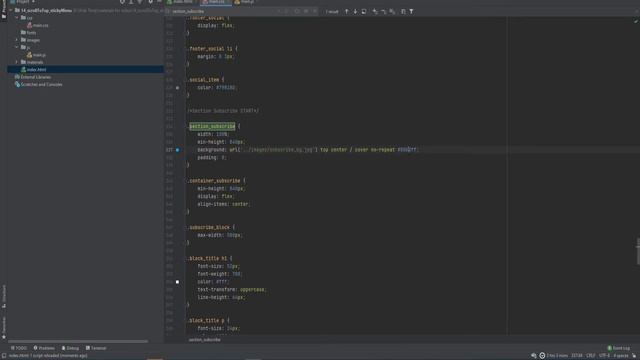Image resolution: width=640 pixels, height=360 pixels.
Task: Add selection for next occurrence
Action: point(375,11)
